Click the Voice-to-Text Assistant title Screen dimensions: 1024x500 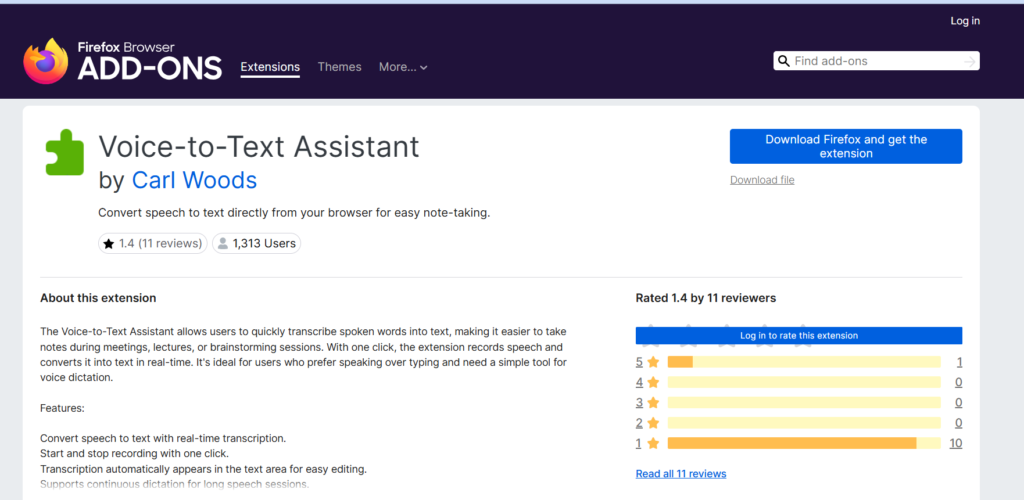(x=259, y=147)
